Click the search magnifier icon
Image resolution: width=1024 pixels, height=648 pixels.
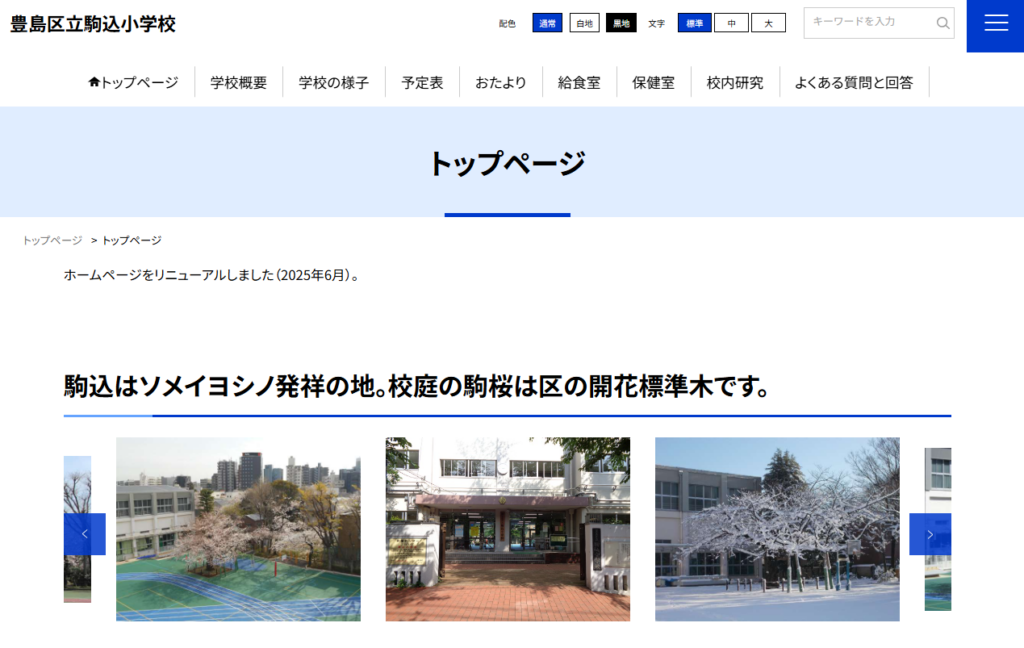942,23
